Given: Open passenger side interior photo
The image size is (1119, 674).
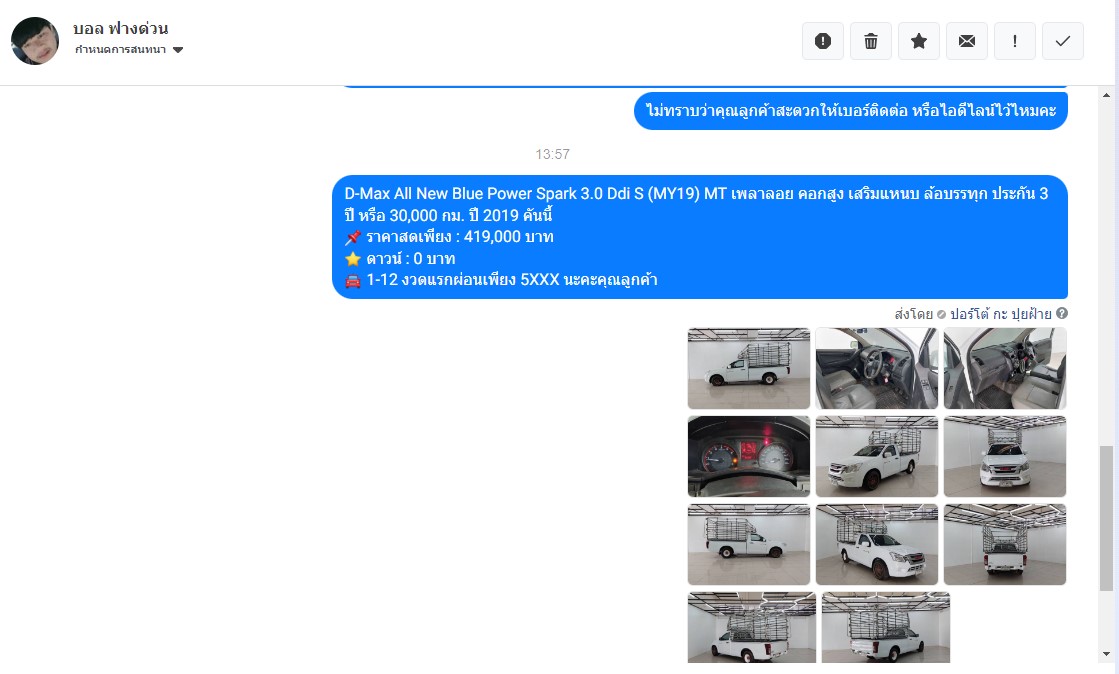Looking at the screenshot, I should point(1005,368).
